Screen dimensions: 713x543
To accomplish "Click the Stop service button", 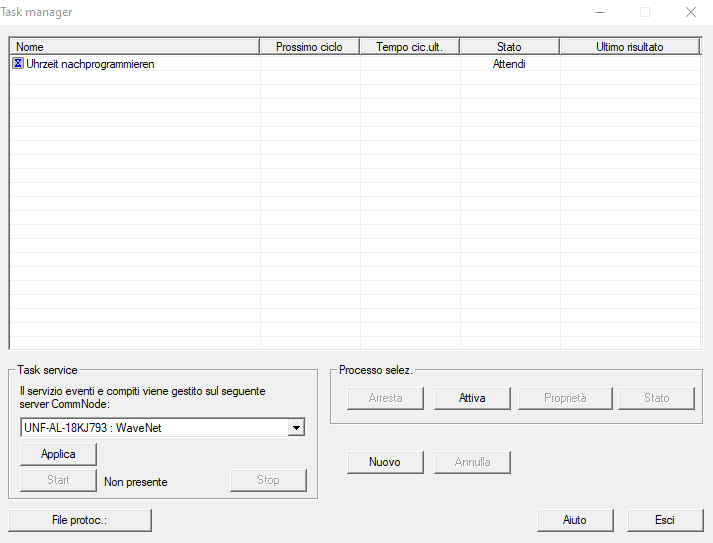I will [268, 480].
